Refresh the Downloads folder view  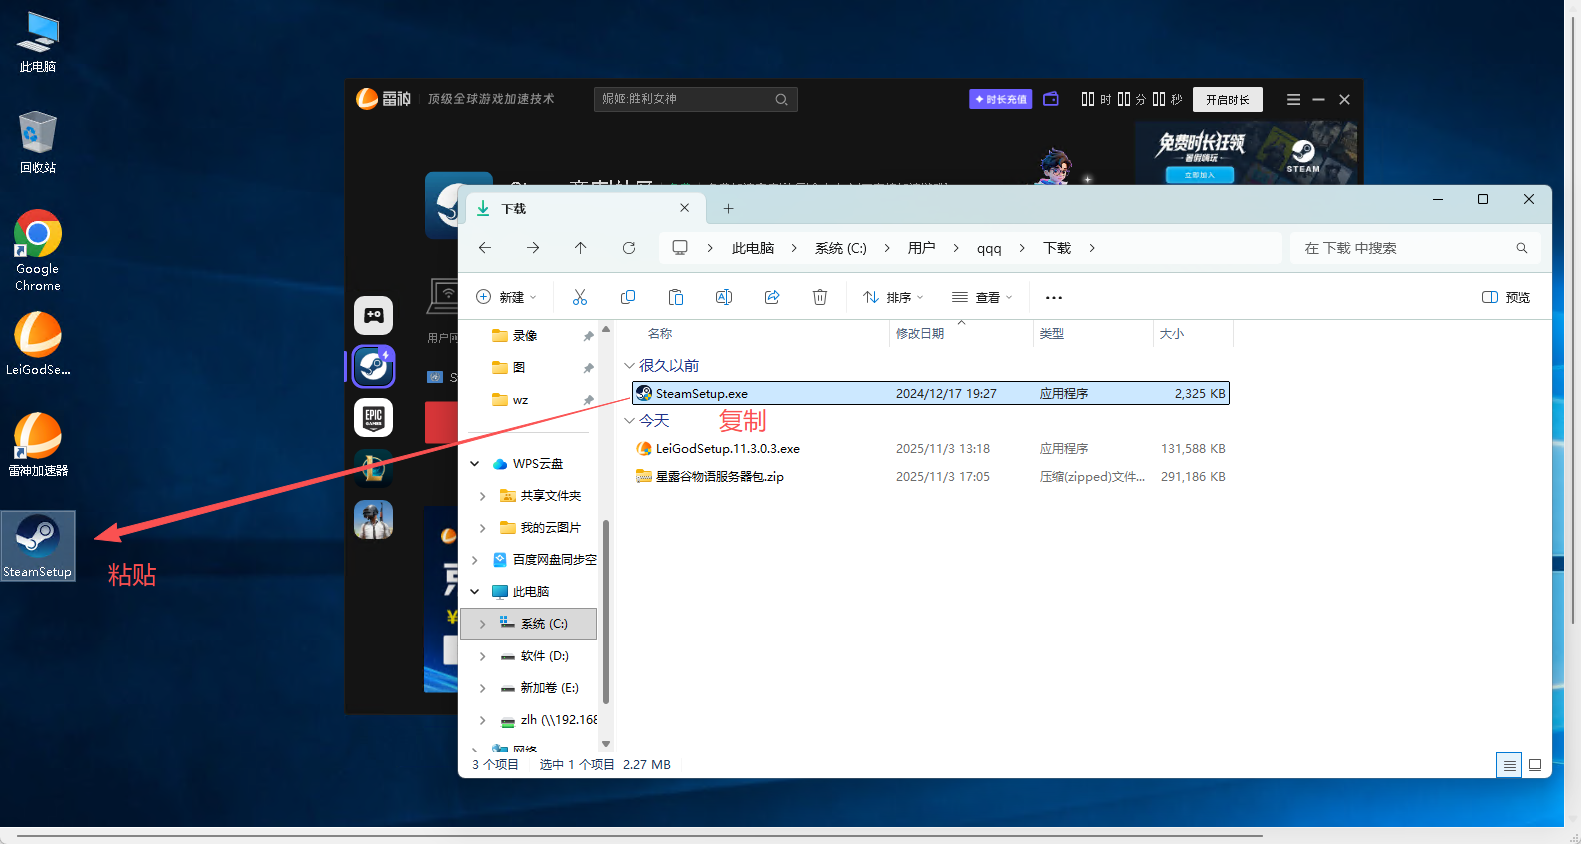pyautogui.click(x=629, y=248)
